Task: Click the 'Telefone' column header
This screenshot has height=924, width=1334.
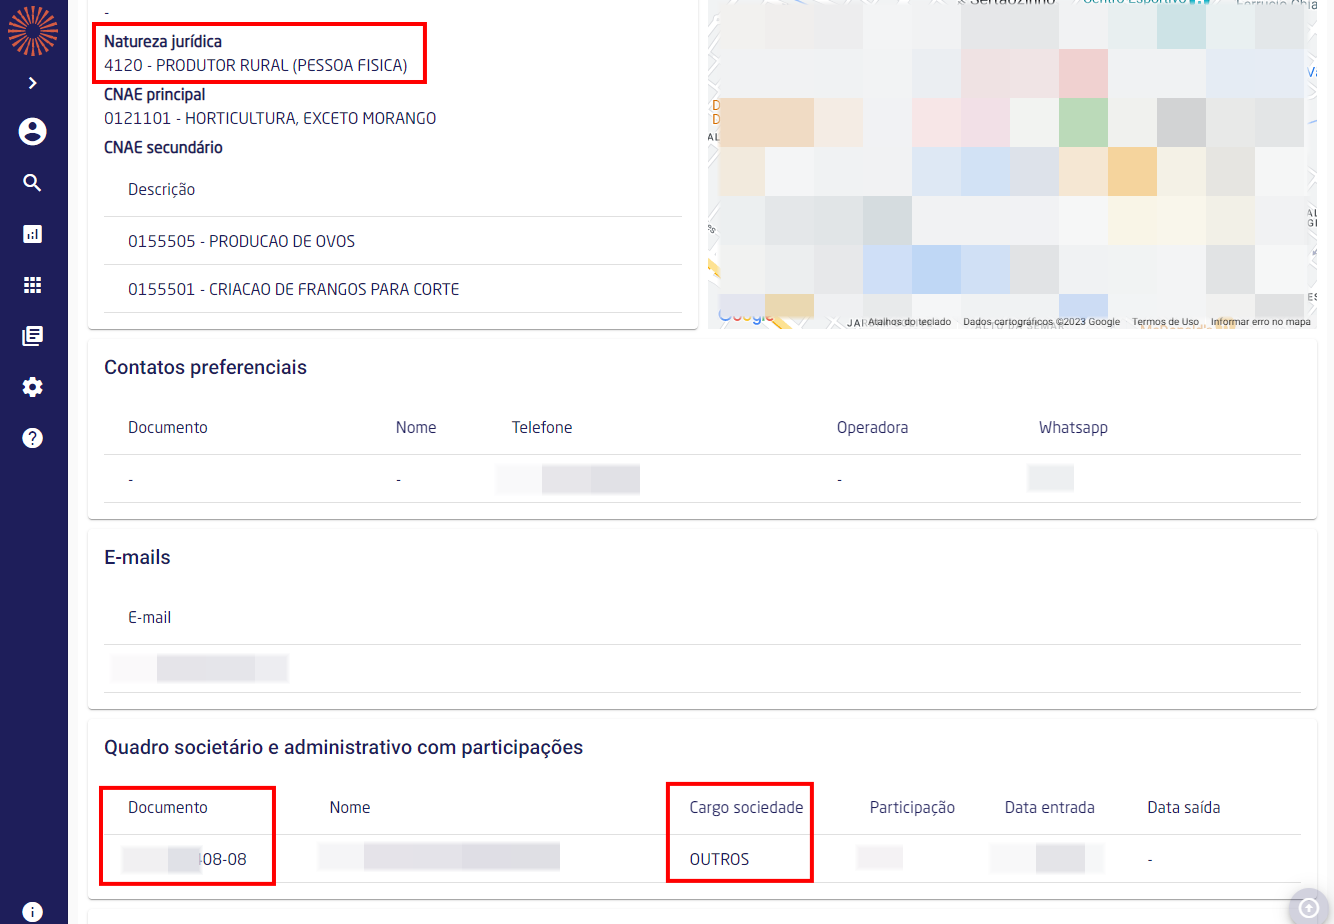Action: click(542, 428)
